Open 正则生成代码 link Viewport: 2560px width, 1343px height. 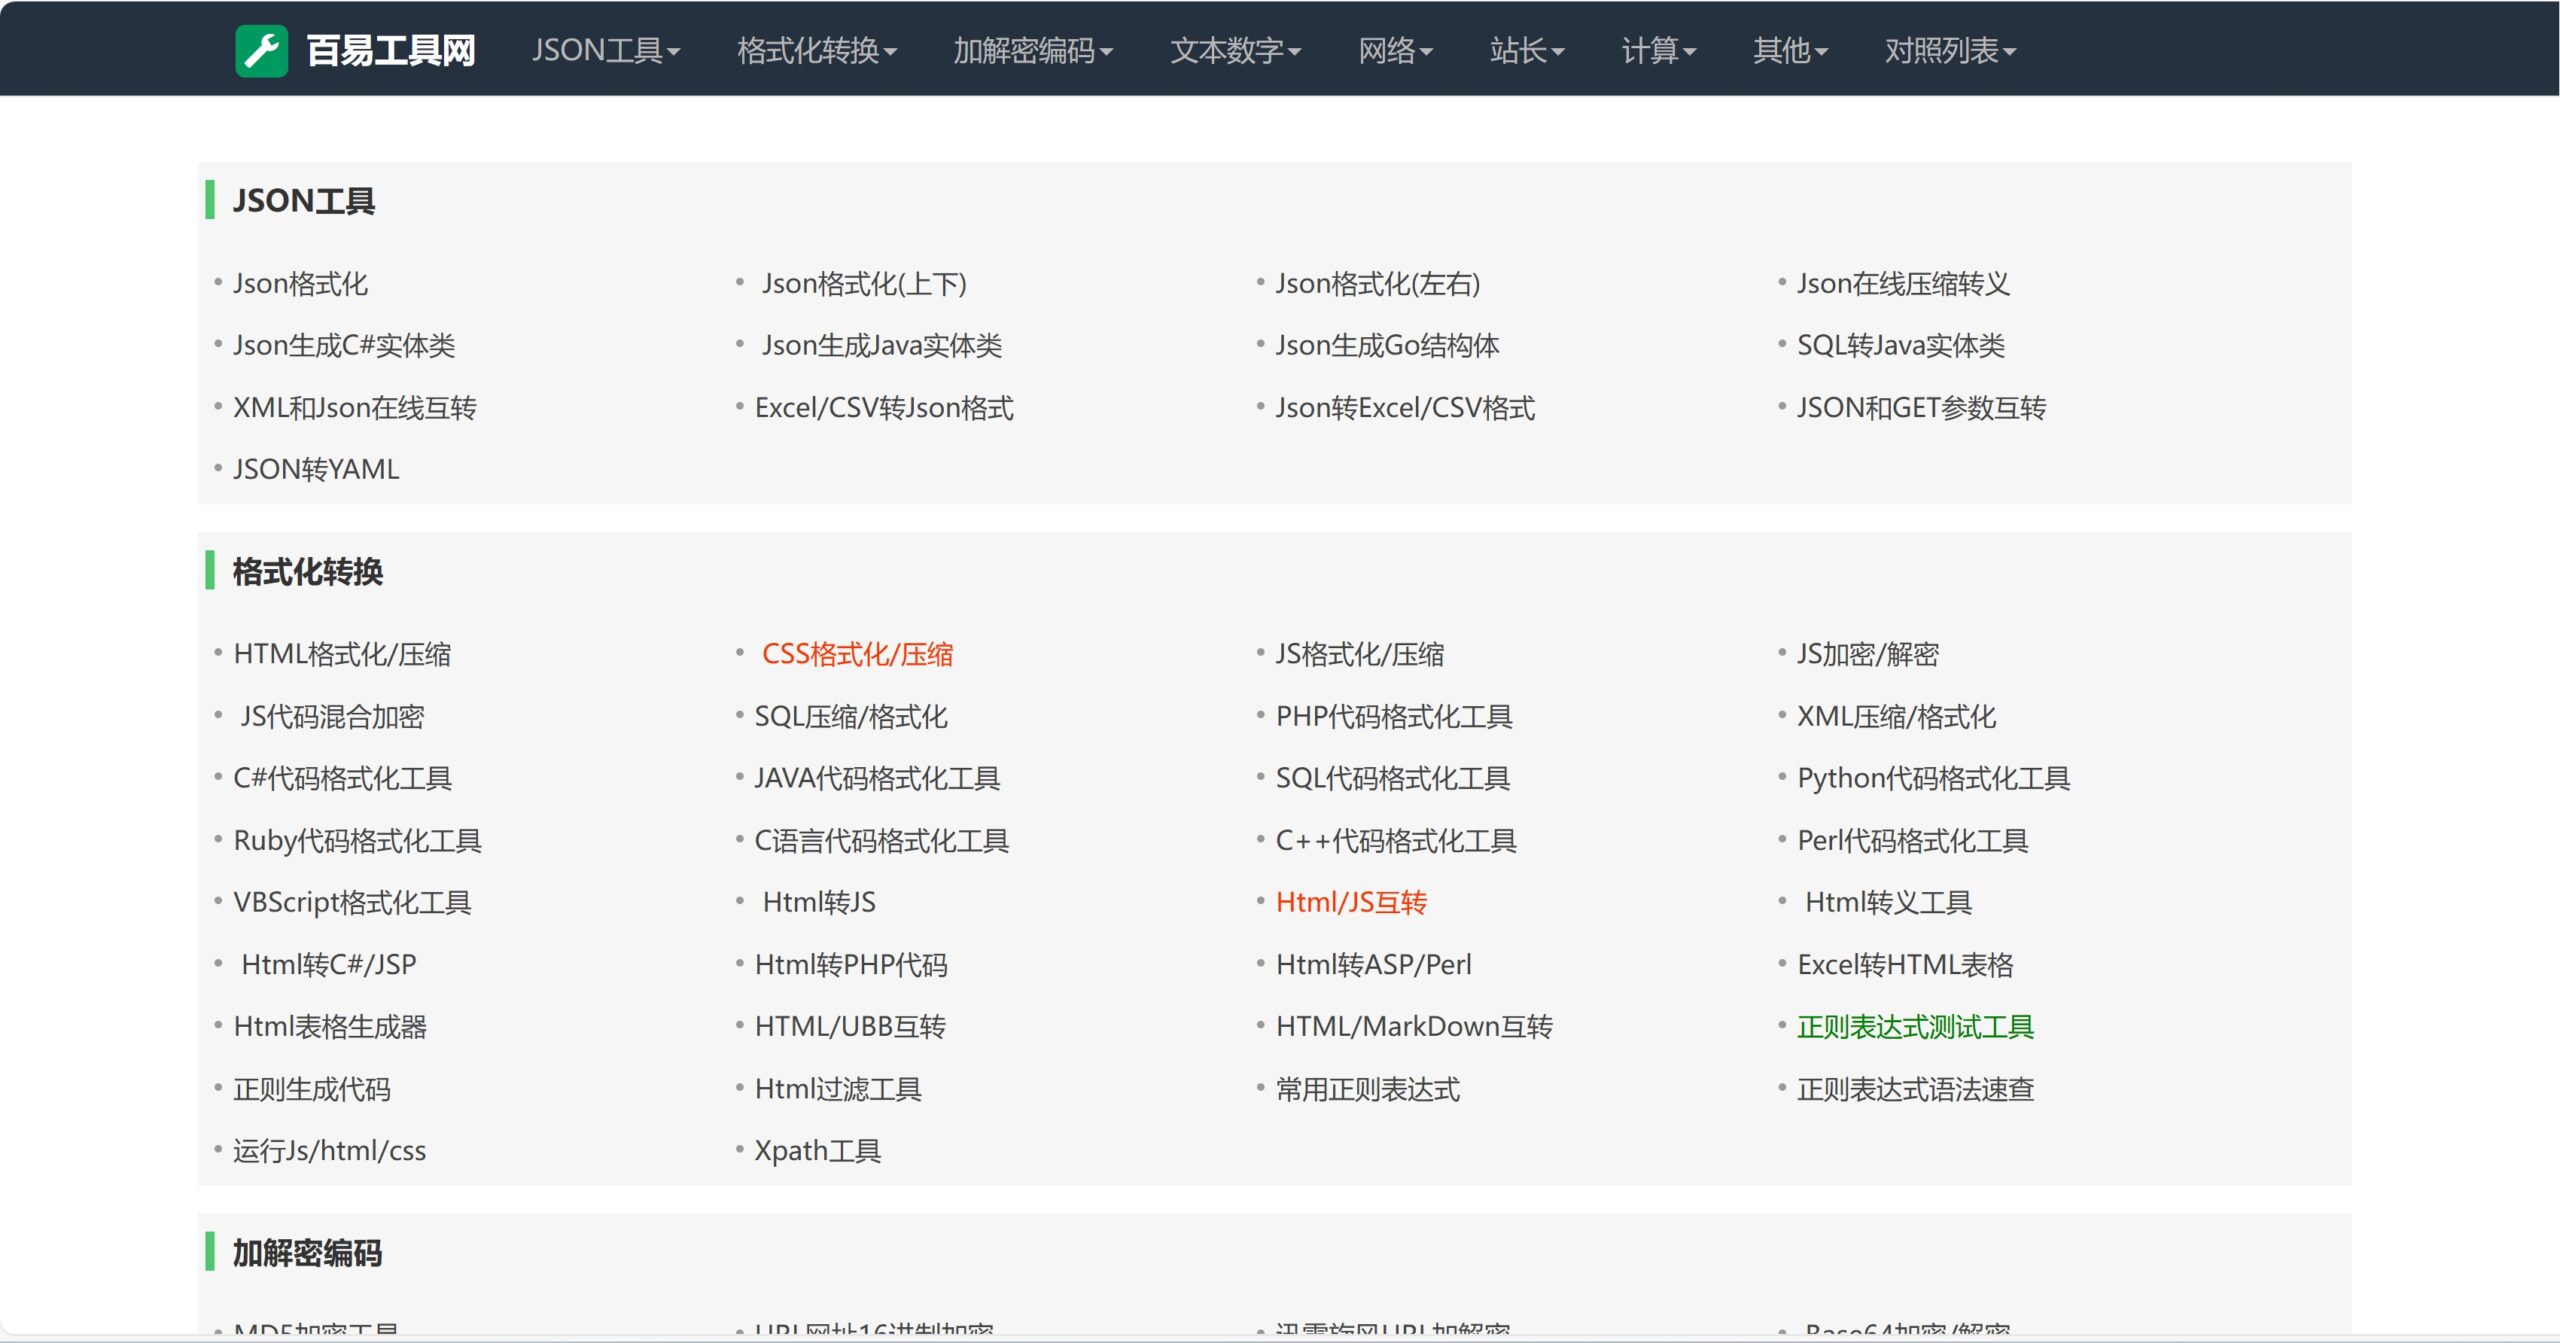(312, 1090)
